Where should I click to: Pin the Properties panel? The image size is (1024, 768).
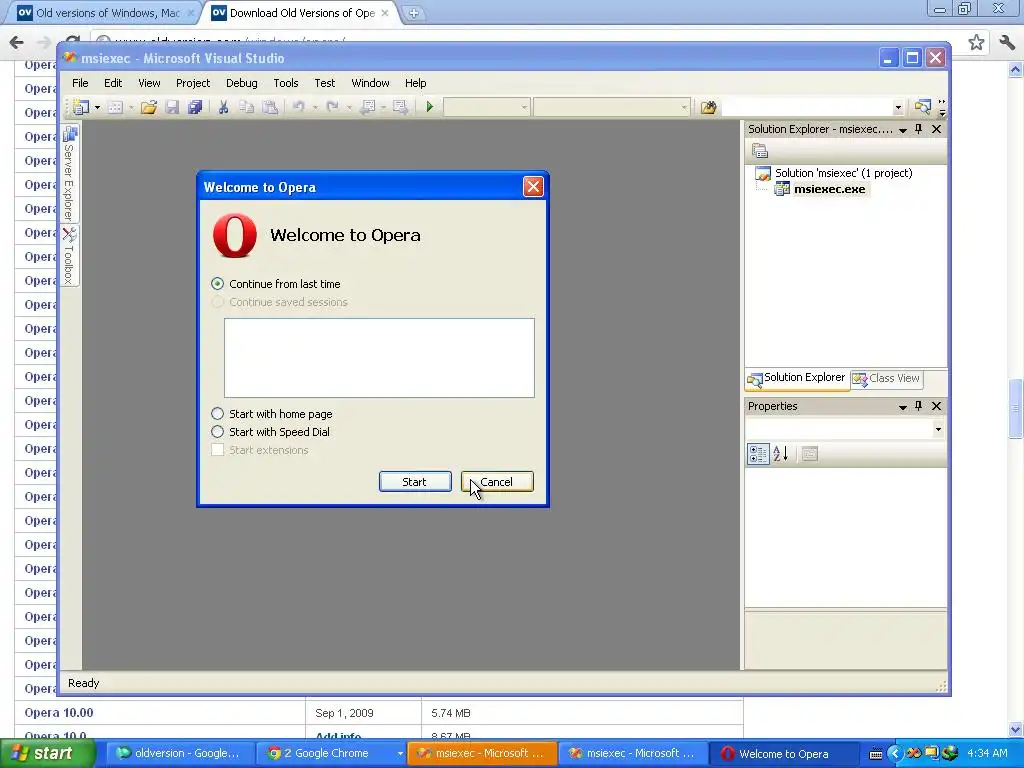click(x=918, y=406)
